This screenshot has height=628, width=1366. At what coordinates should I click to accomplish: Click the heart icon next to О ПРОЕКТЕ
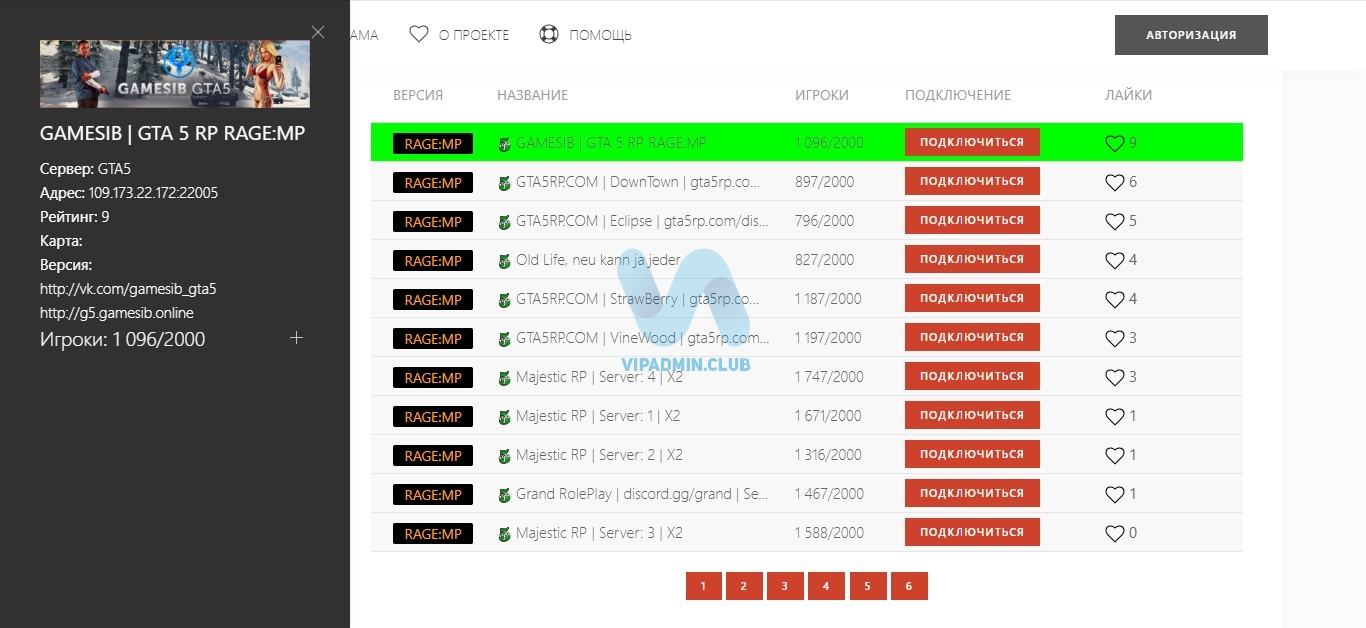(x=419, y=35)
